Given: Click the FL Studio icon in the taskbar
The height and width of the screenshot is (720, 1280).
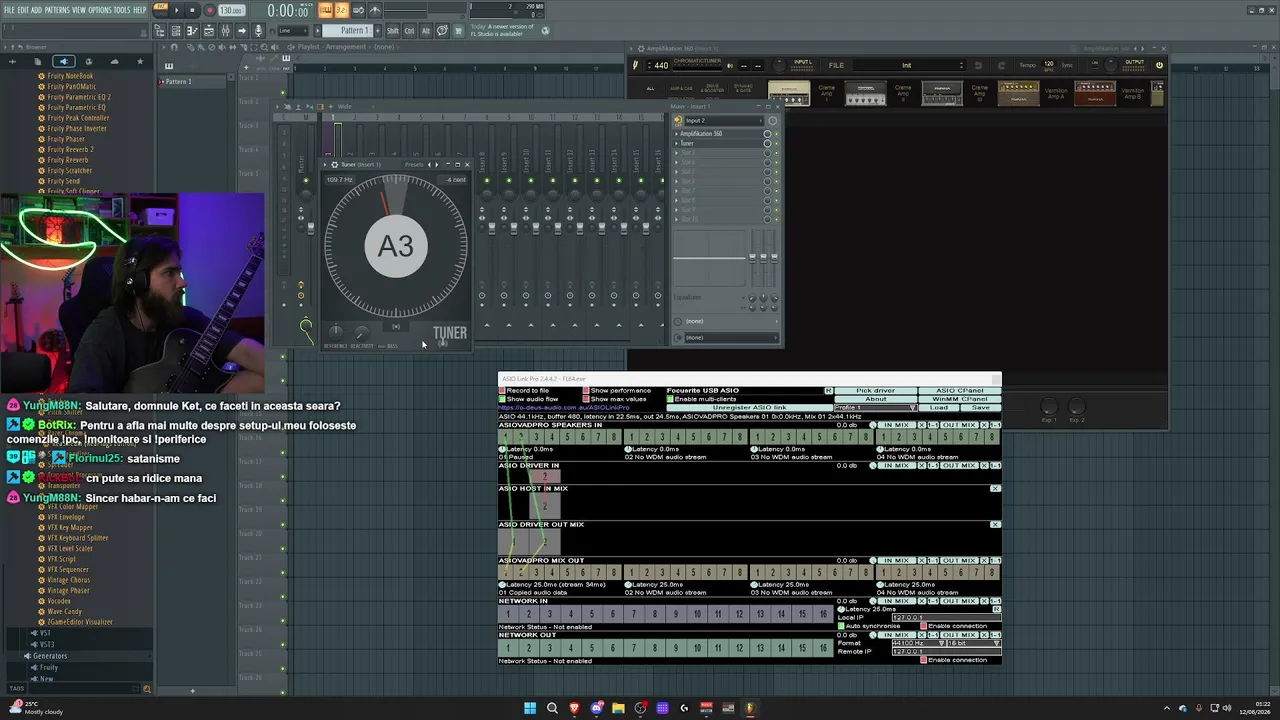Looking at the screenshot, I should click(750, 709).
